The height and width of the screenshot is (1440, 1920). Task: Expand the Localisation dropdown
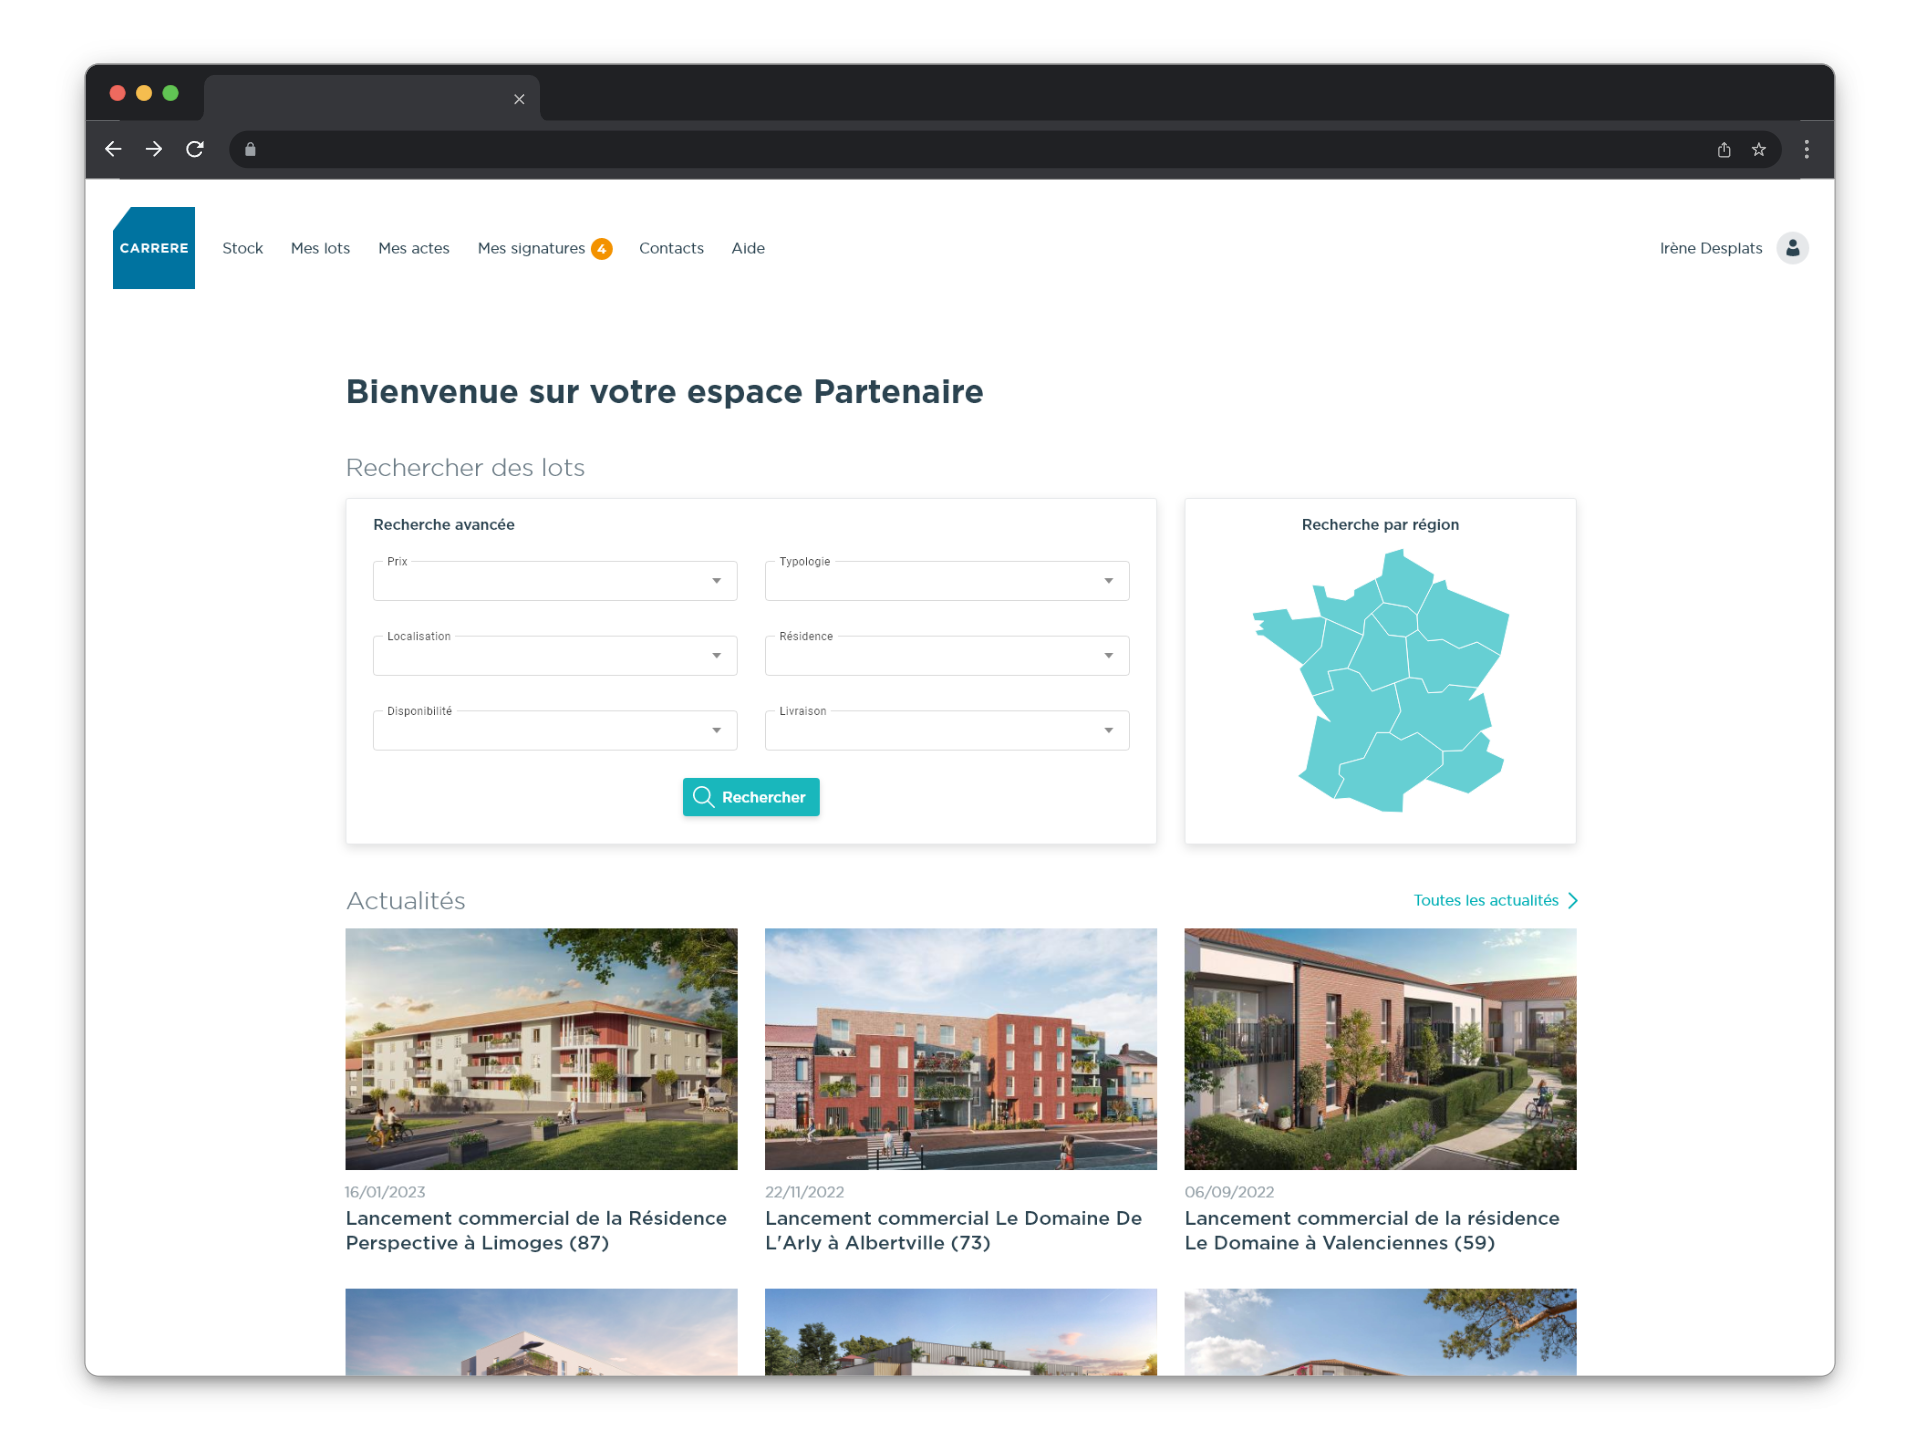pyautogui.click(x=555, y=656)
